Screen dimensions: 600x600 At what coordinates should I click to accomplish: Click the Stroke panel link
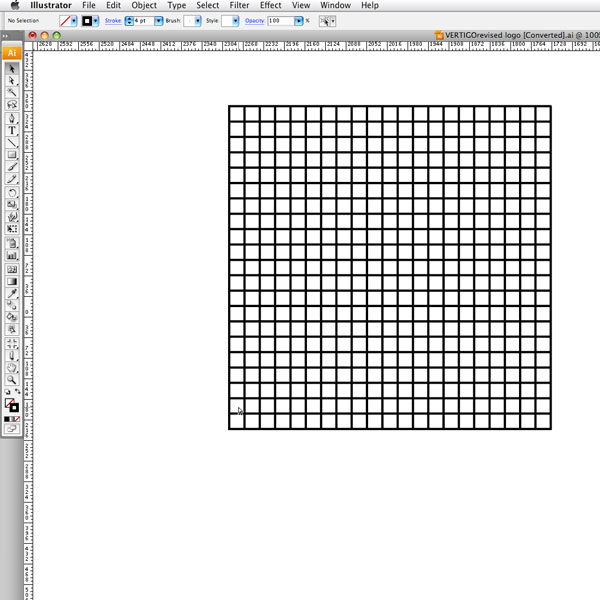113,20
